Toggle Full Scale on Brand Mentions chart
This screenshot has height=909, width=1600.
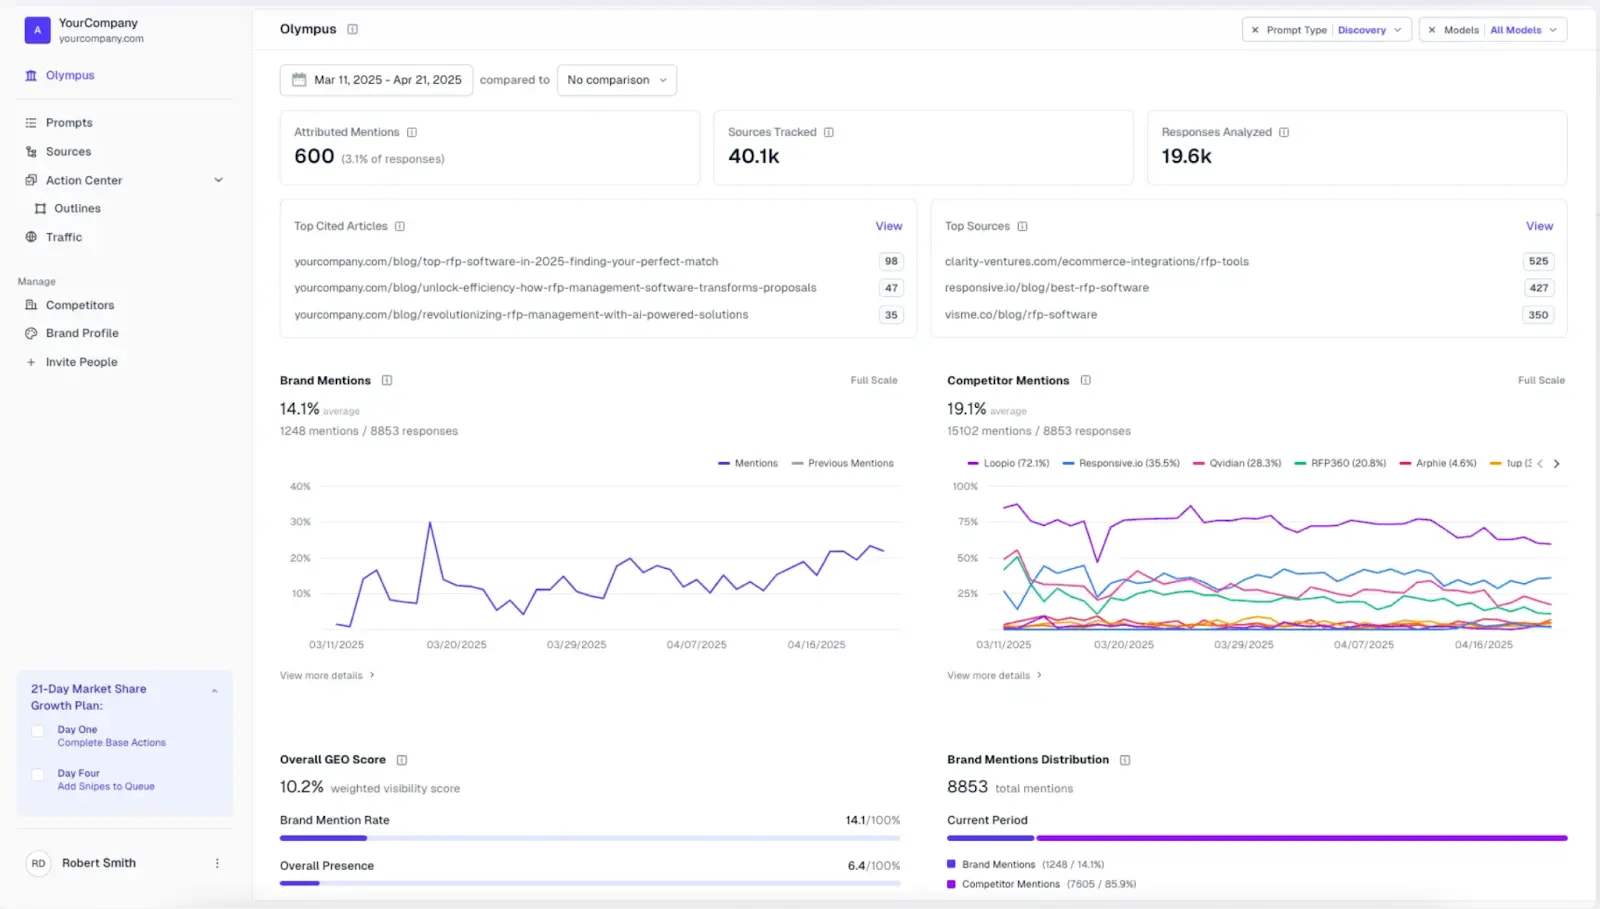point(874,381)
